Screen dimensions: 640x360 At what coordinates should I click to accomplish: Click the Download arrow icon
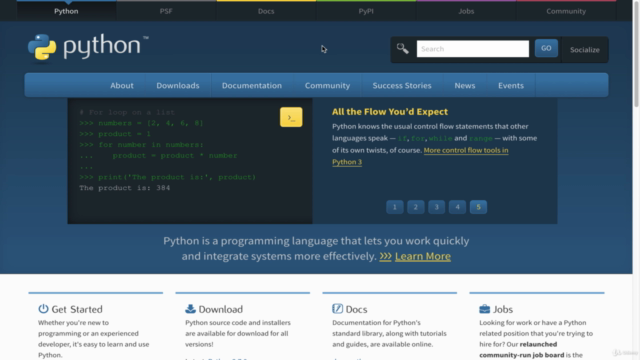pyautogui.click(x=190, y=309)
